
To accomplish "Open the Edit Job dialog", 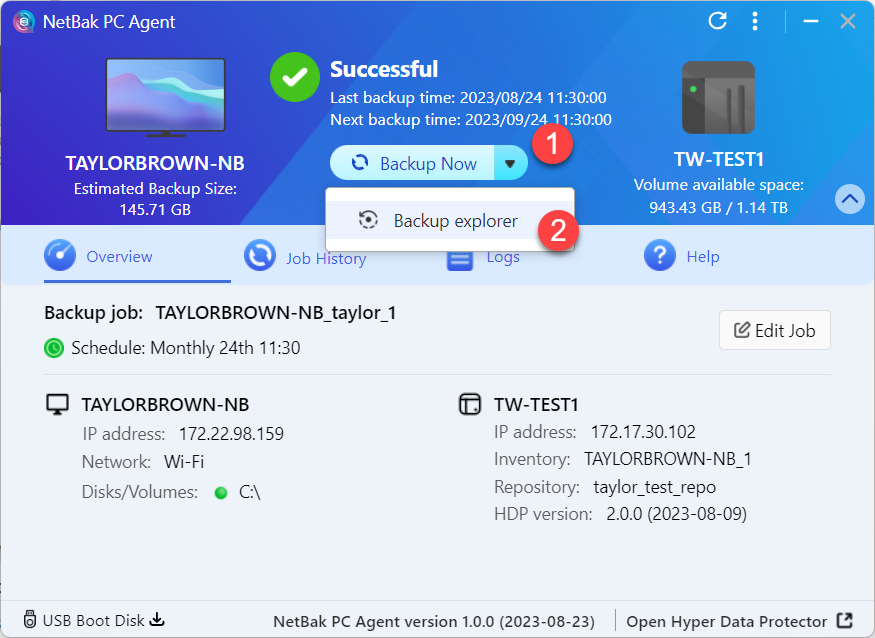I will [775, 330].
